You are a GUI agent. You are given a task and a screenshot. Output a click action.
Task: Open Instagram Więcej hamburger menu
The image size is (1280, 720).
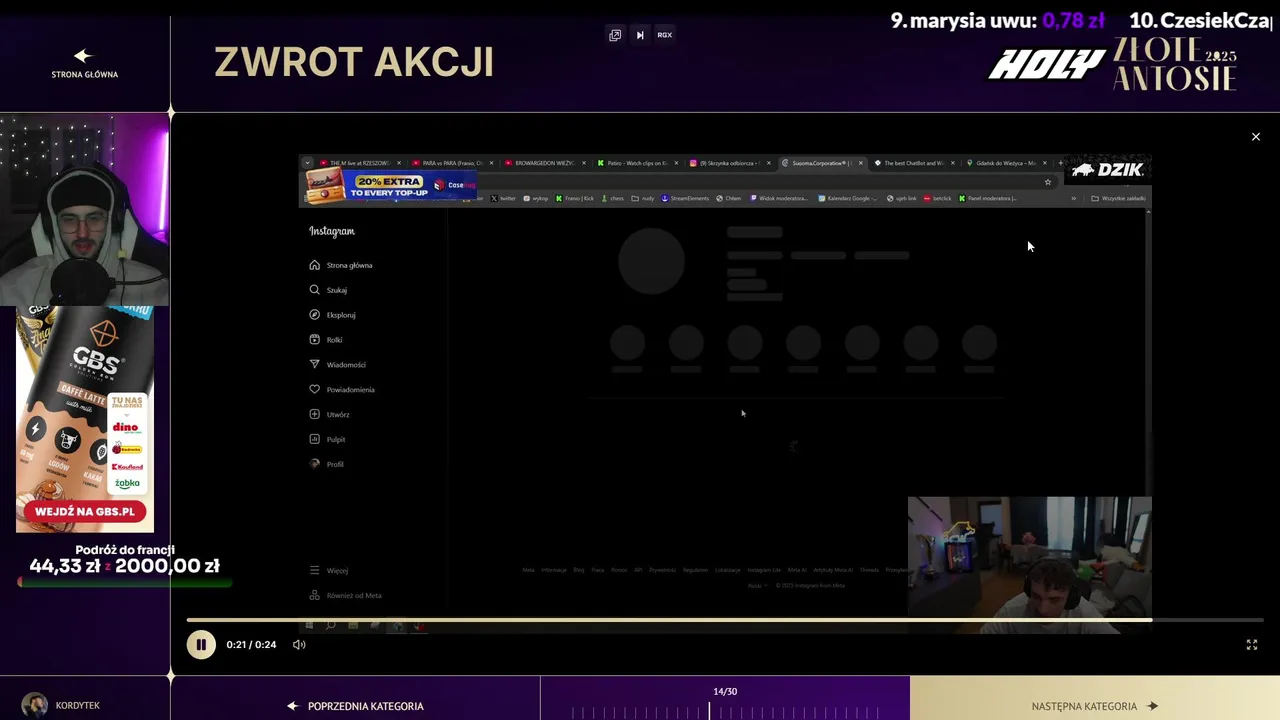(315, 571)
